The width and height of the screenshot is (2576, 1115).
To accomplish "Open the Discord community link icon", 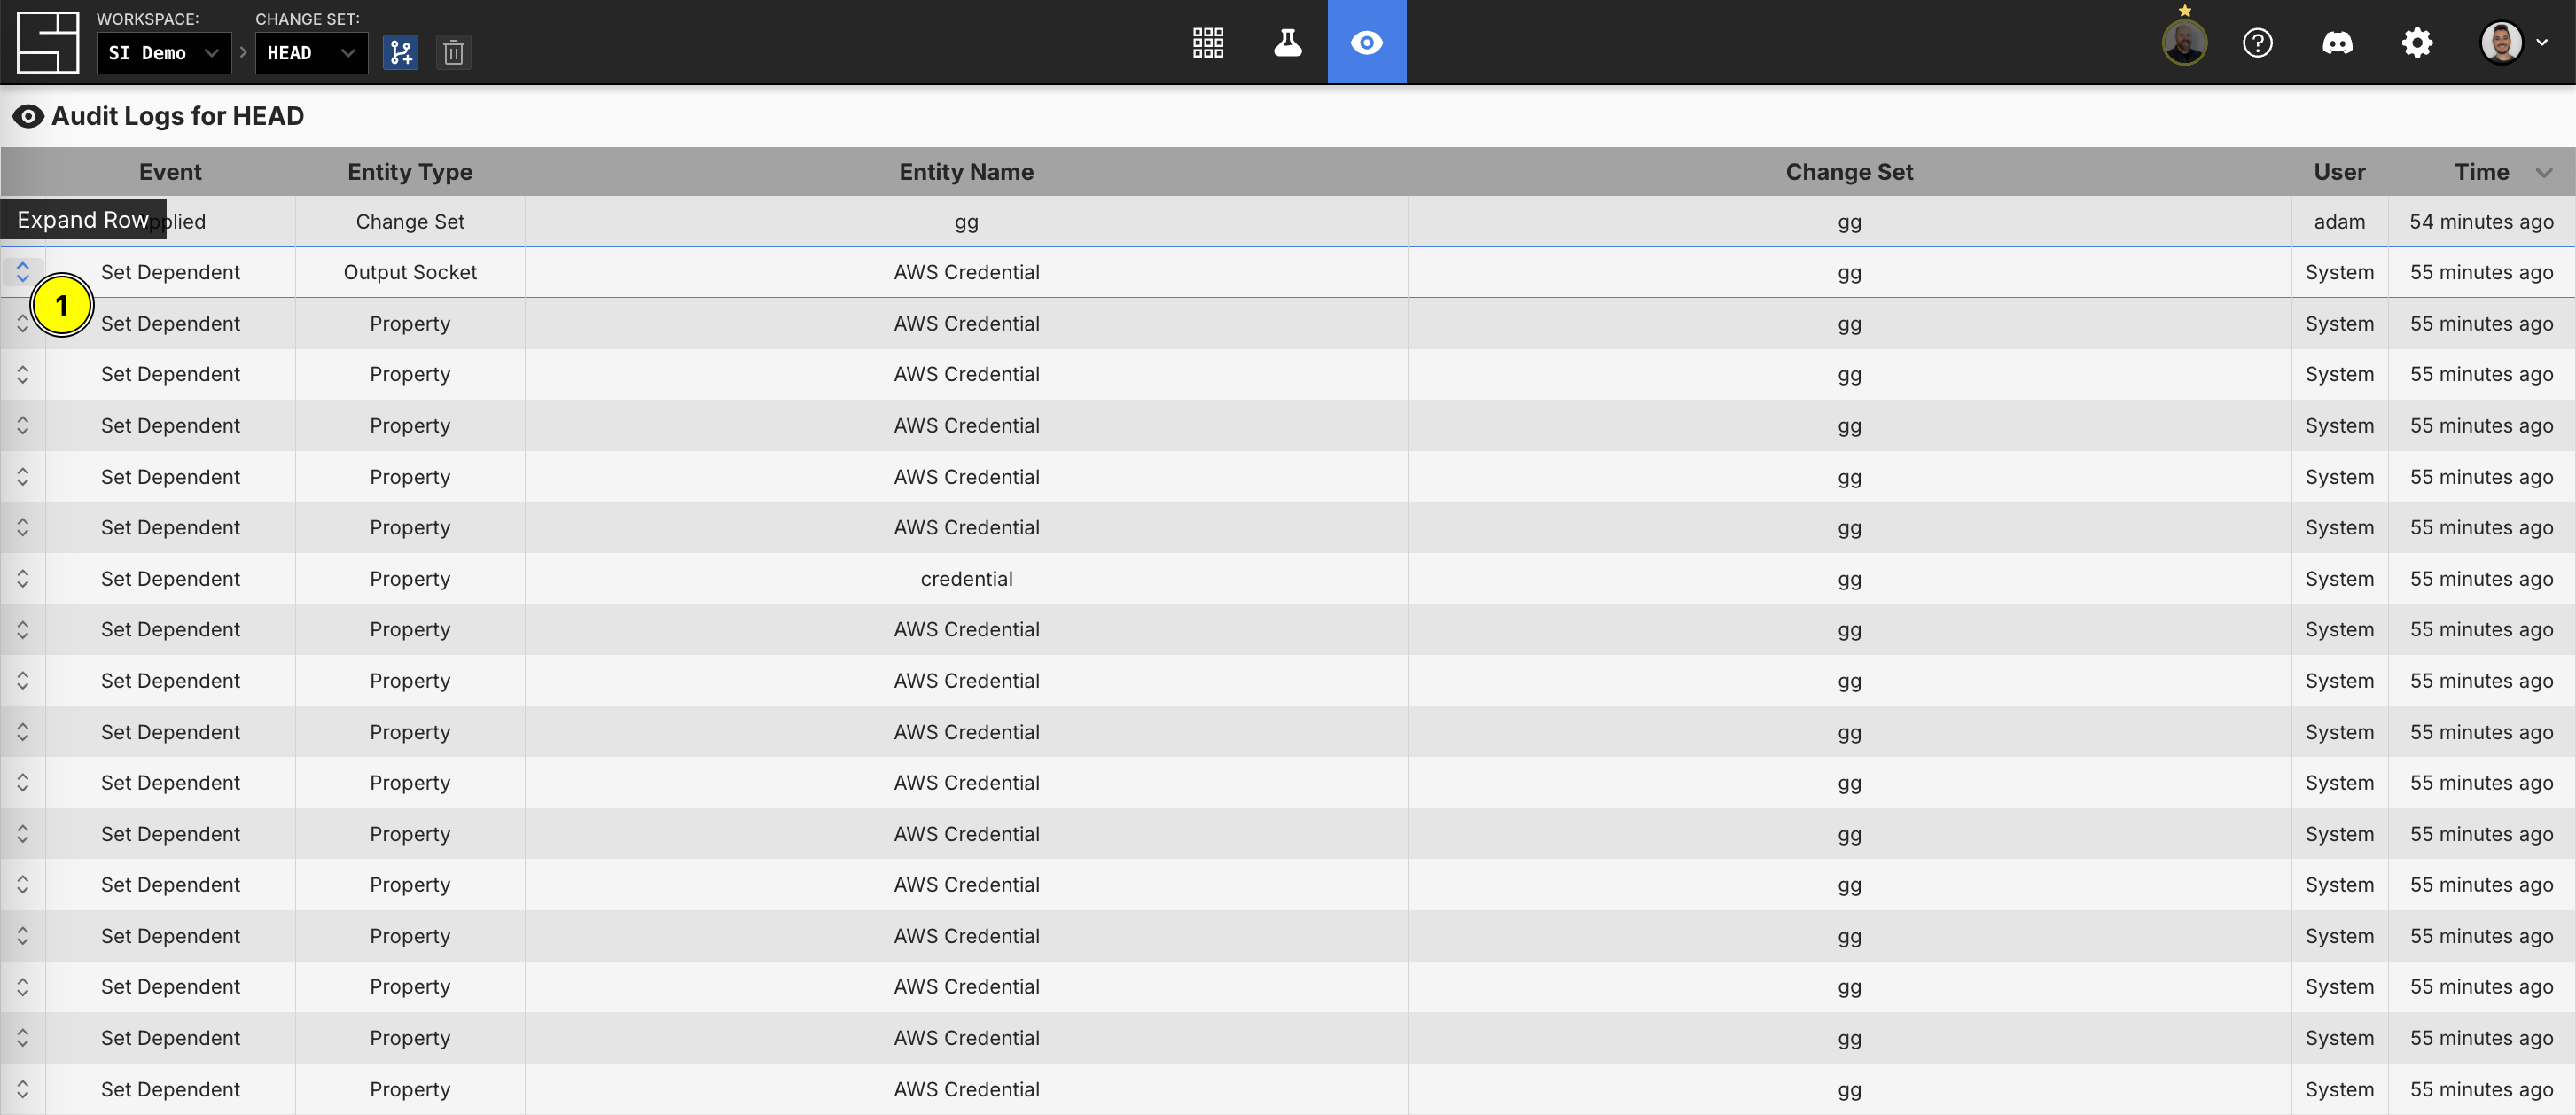I will tap(2337, 43).
